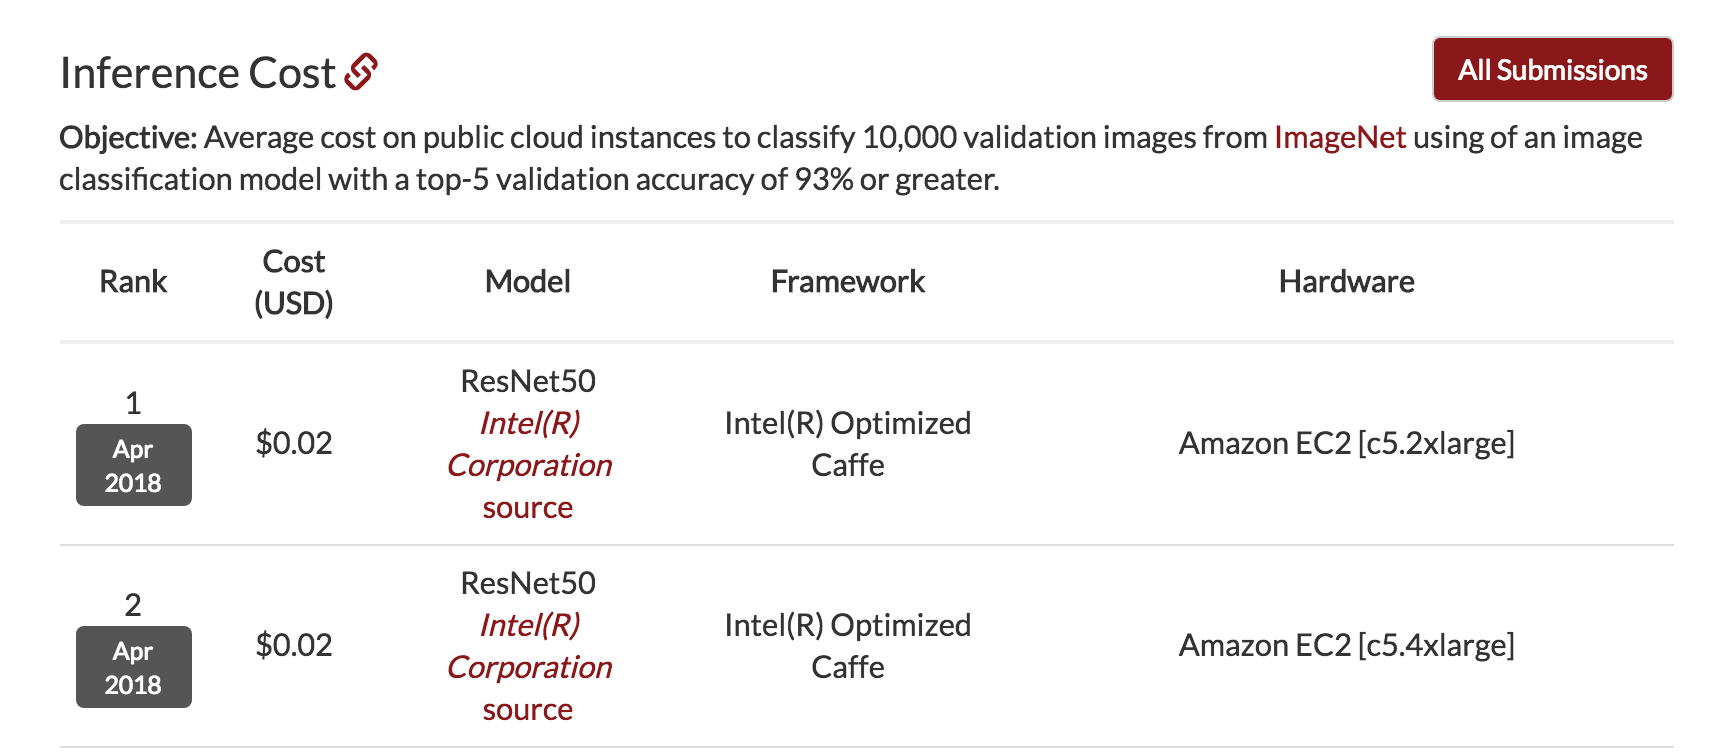Click the anchor link icon beside Inference Cost

(x=361, y=72)
